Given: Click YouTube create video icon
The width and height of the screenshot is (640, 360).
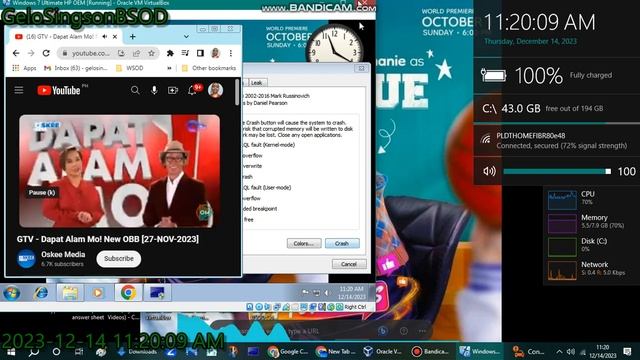Looking at the screenshot, I should click(173, 90).
